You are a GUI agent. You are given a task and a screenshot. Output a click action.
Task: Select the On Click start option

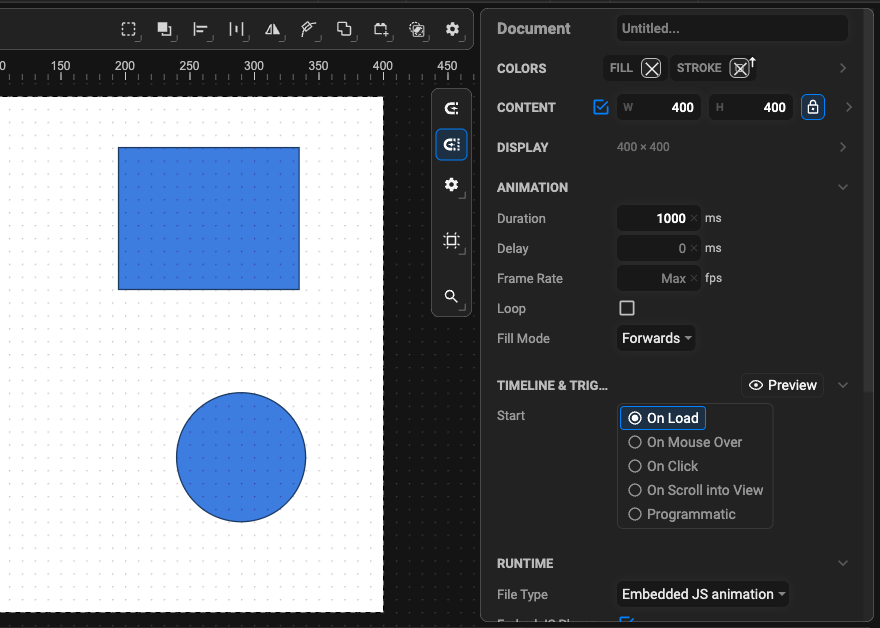[x=663, y=466]
